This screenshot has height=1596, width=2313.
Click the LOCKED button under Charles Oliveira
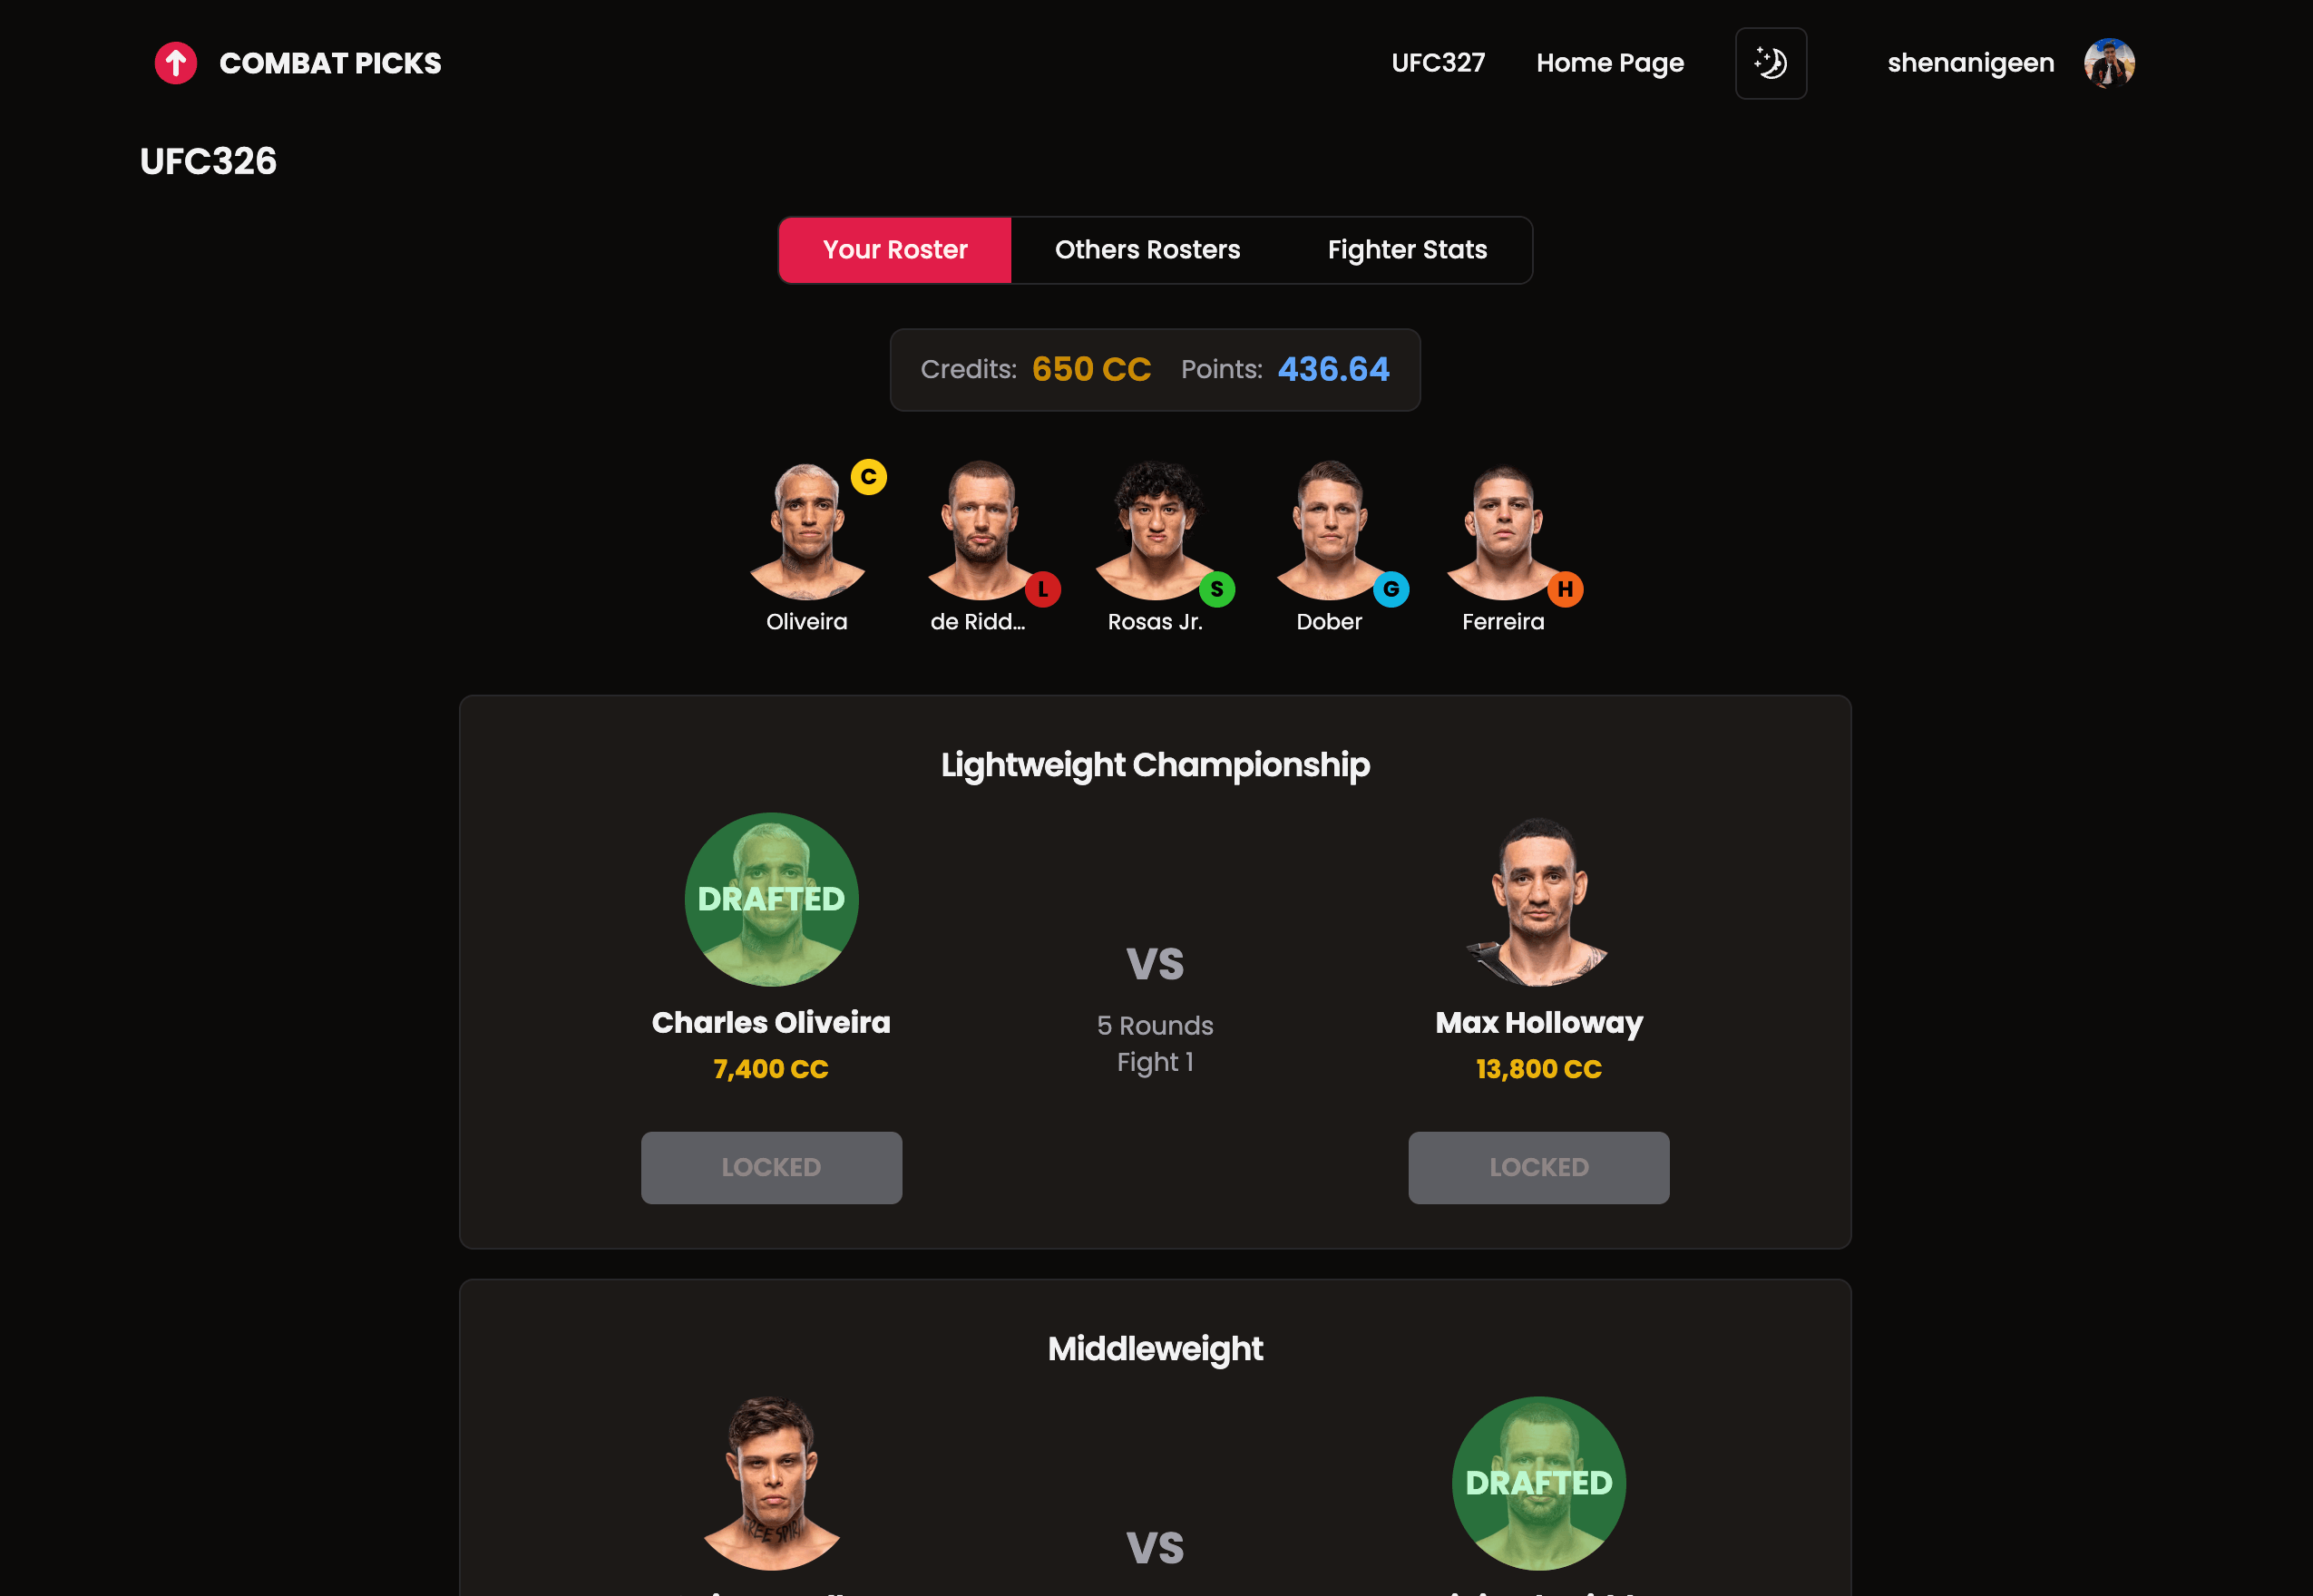(771, 1167)
